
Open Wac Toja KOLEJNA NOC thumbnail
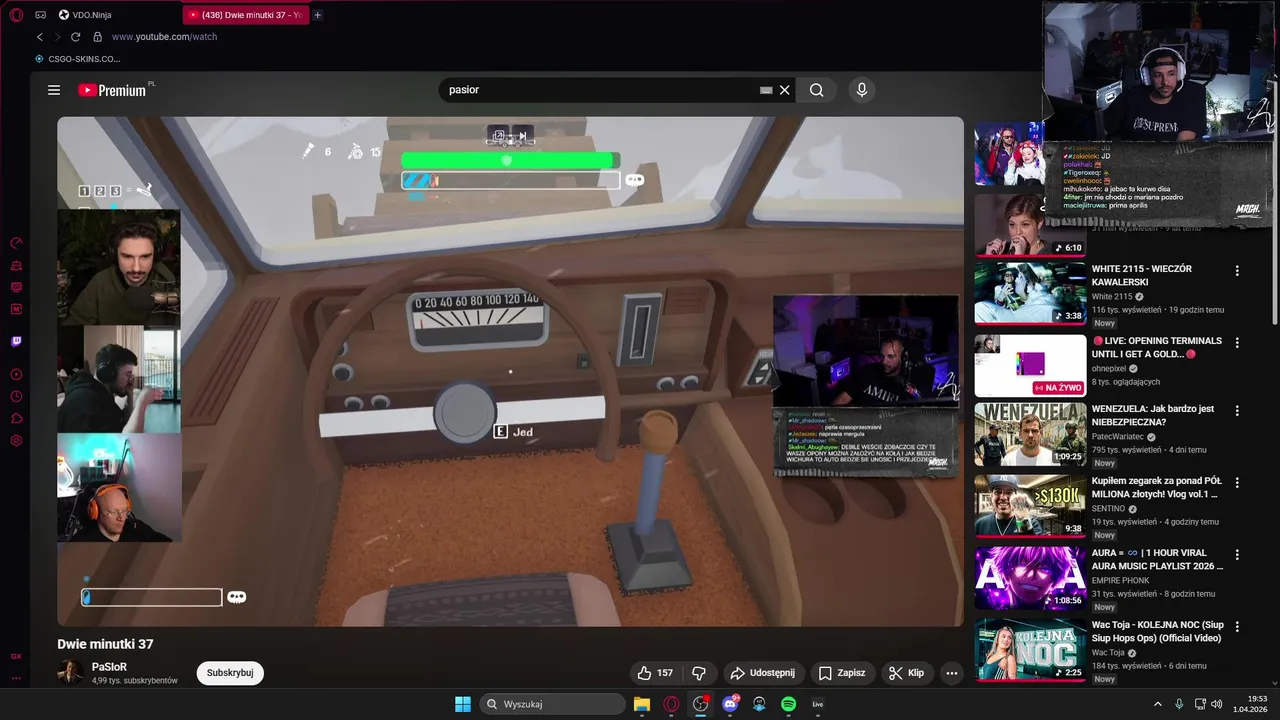coord(1030,650)
